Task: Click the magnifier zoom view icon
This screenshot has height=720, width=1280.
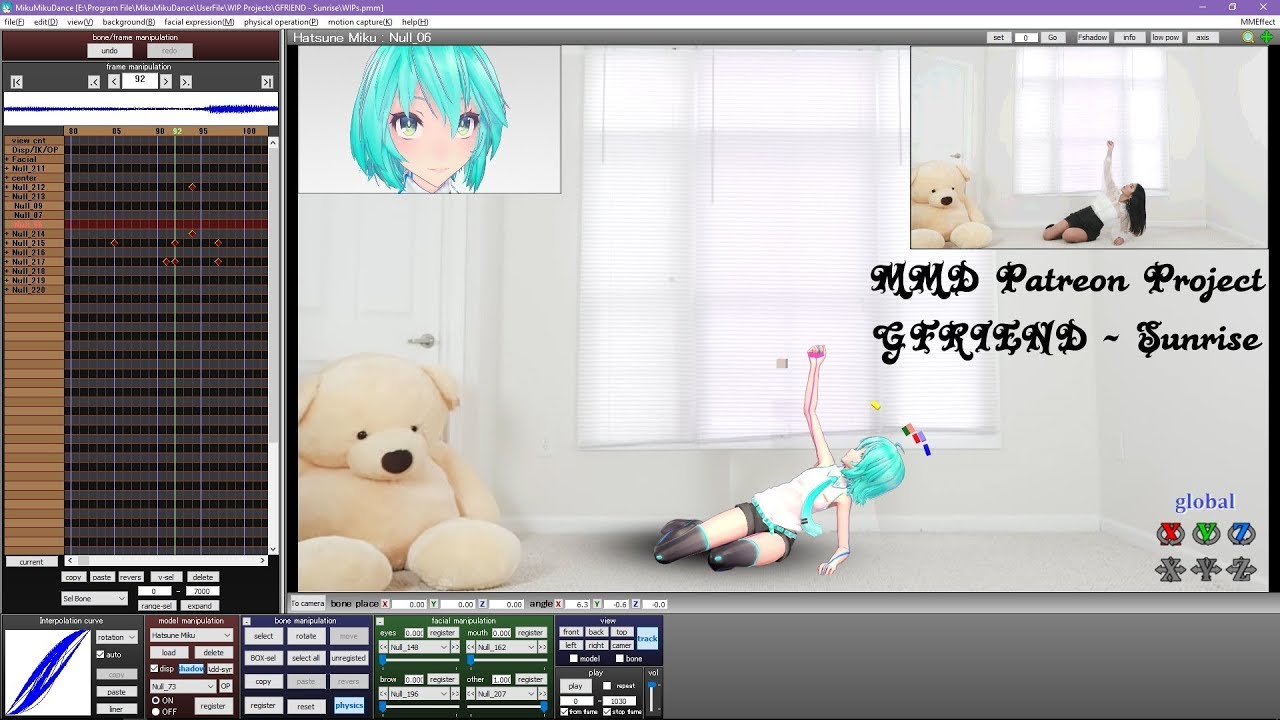Action: coord(1248,37)
